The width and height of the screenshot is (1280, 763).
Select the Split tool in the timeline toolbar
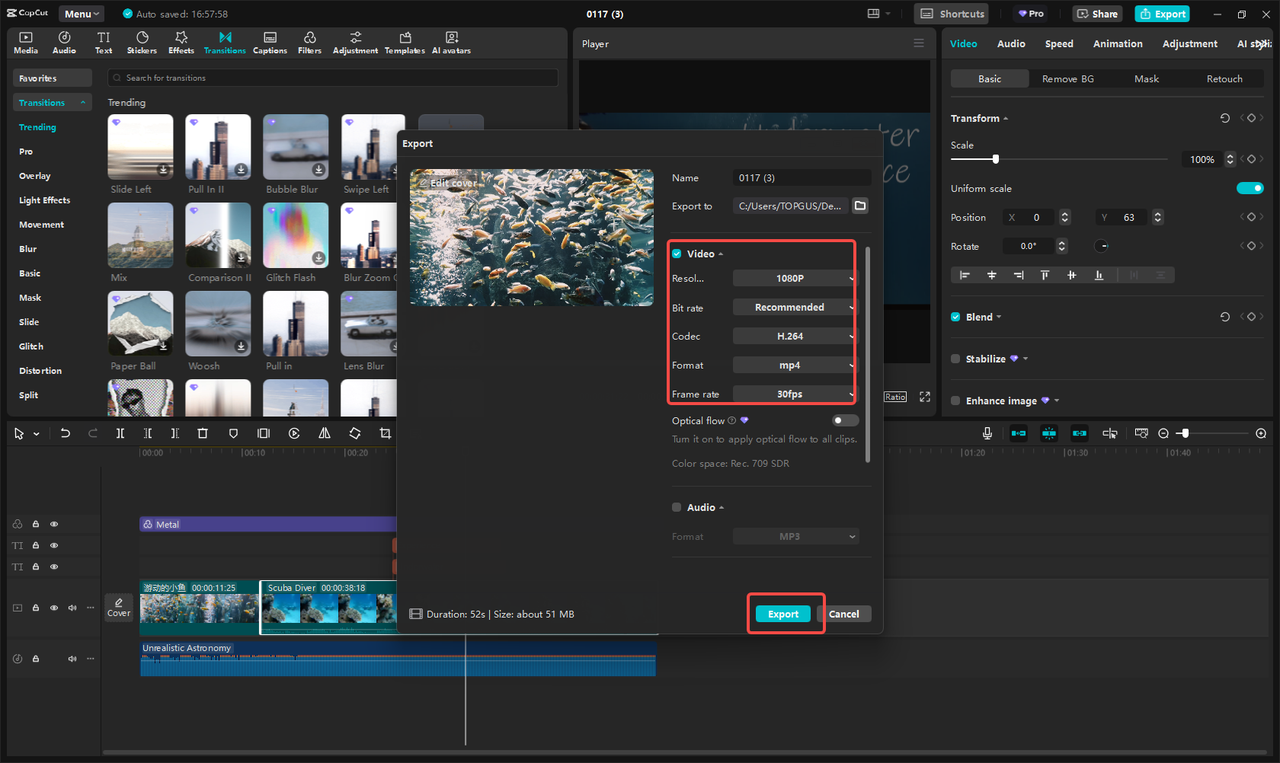[120, 433]
